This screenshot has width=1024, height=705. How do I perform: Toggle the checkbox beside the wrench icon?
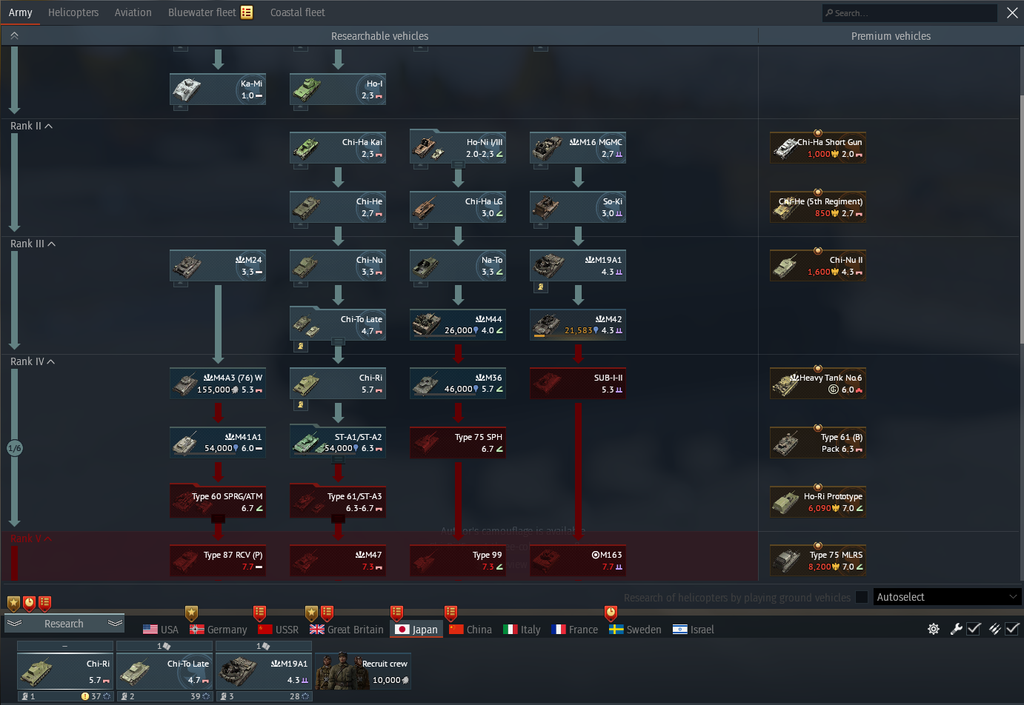974,629
